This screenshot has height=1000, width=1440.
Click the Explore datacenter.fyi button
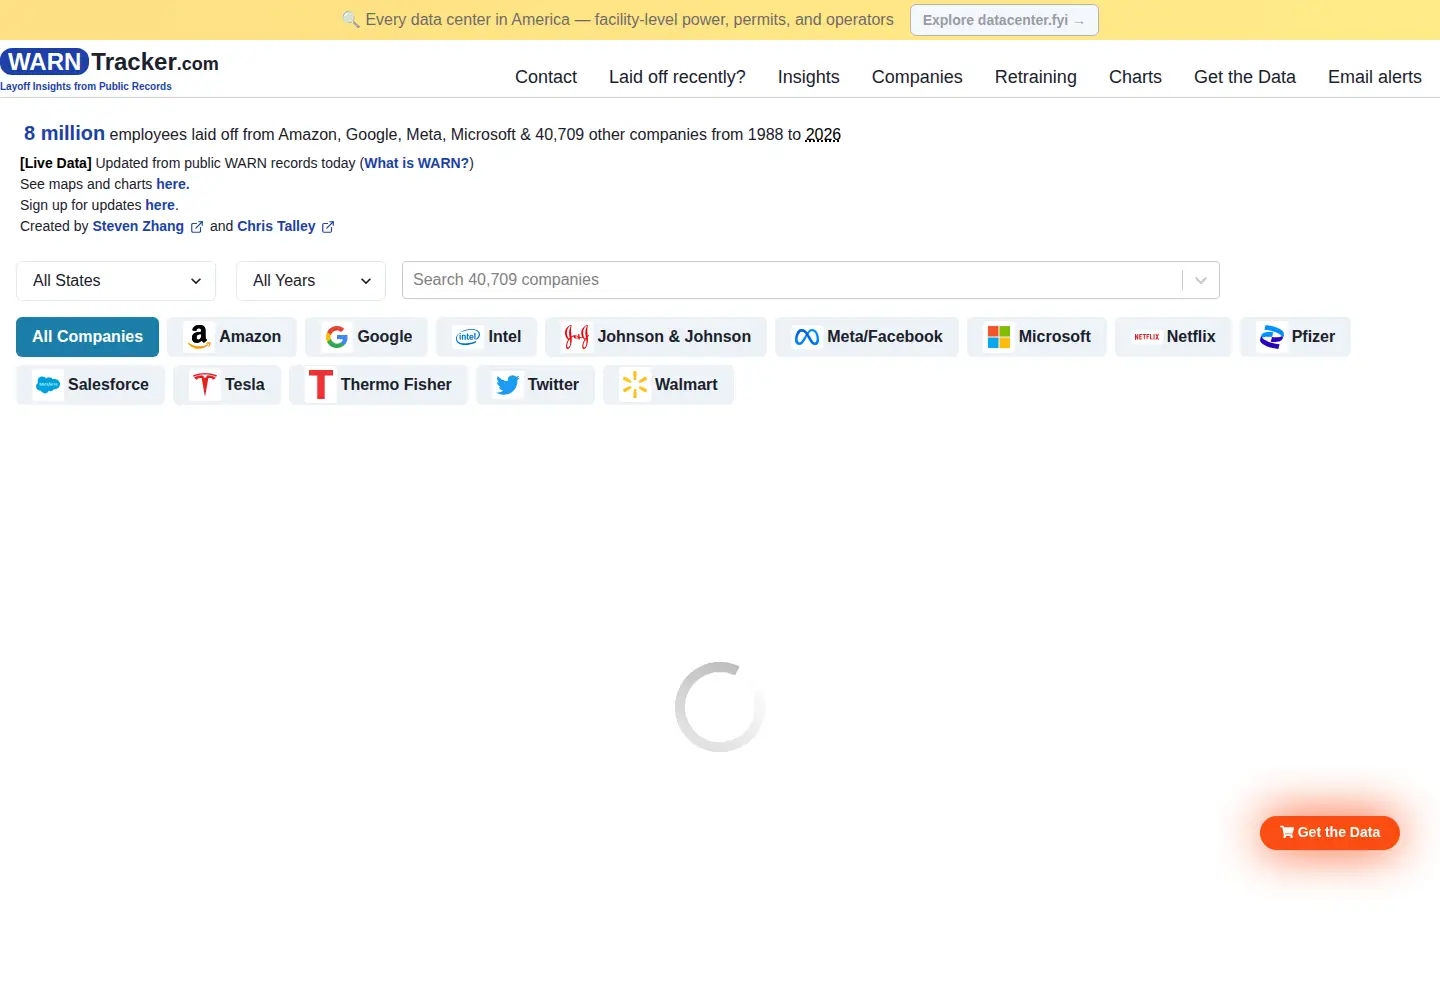coord(1004,20)
